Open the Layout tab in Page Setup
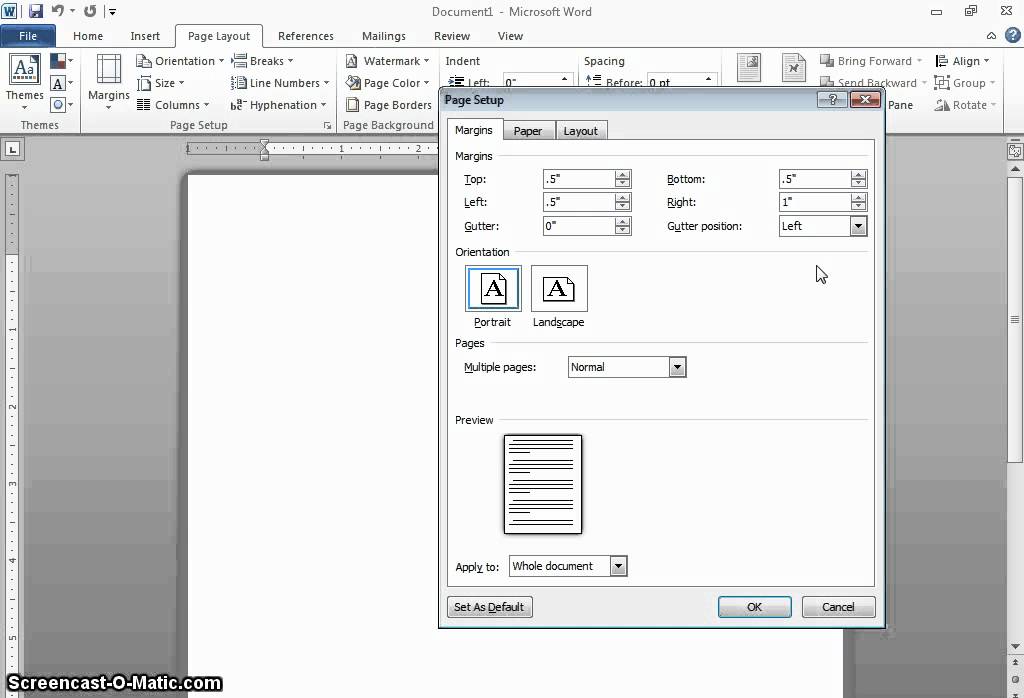The width and height of the screenshot is (1024, 698). pos(581,131)
